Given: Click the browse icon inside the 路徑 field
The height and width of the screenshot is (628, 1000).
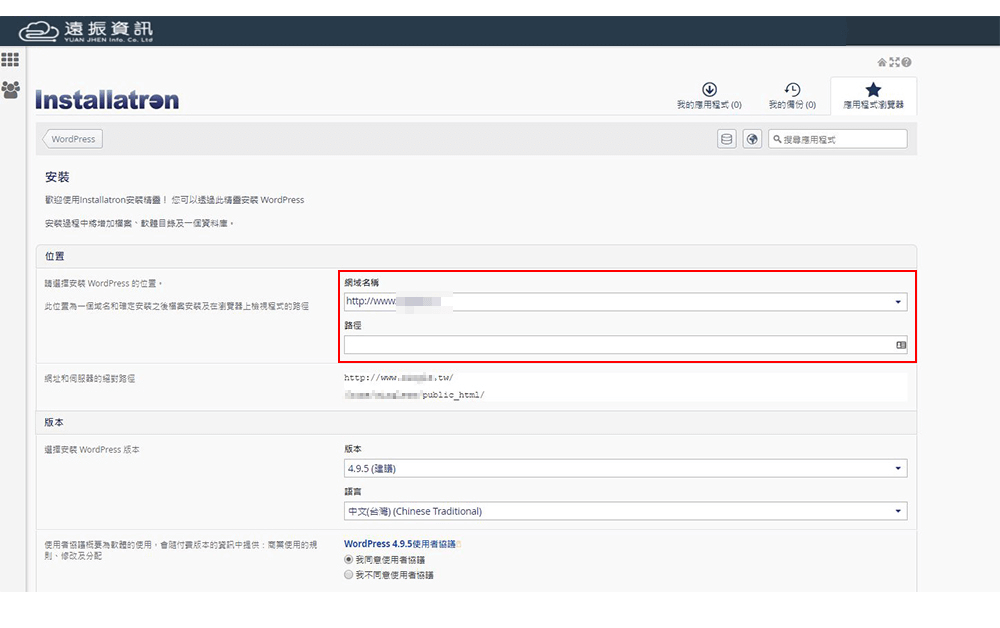Looking at the screenshot, I should (901, 345).
